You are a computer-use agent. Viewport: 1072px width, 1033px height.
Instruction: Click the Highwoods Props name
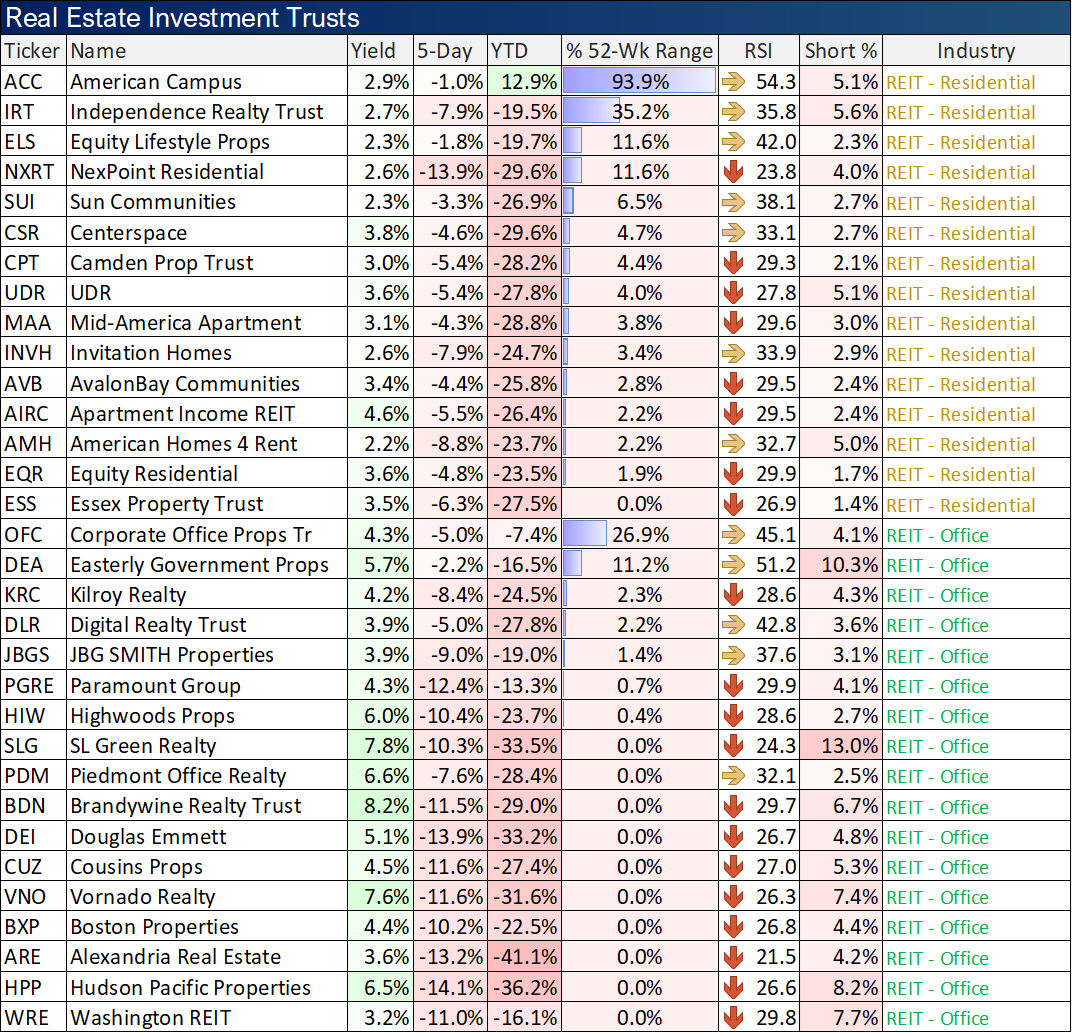(x=152, y=715)
